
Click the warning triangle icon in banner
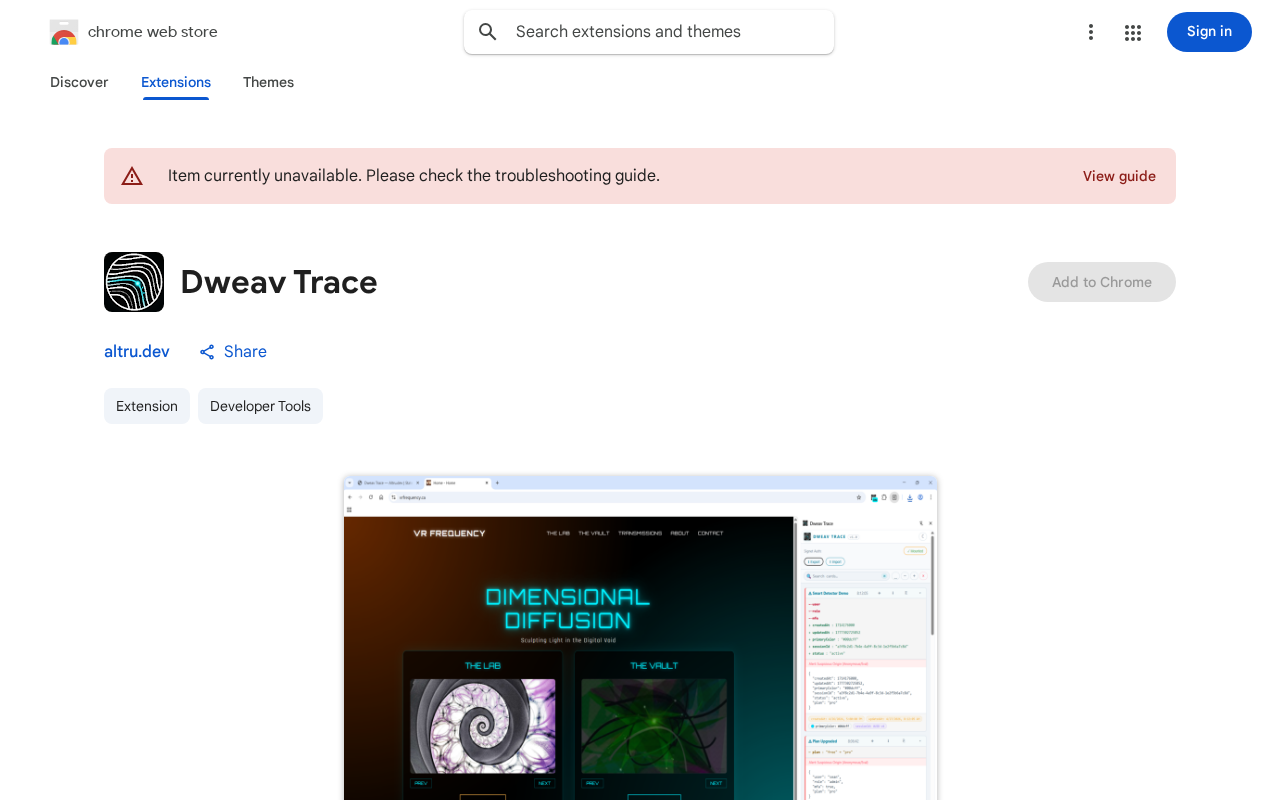[132, 176]
